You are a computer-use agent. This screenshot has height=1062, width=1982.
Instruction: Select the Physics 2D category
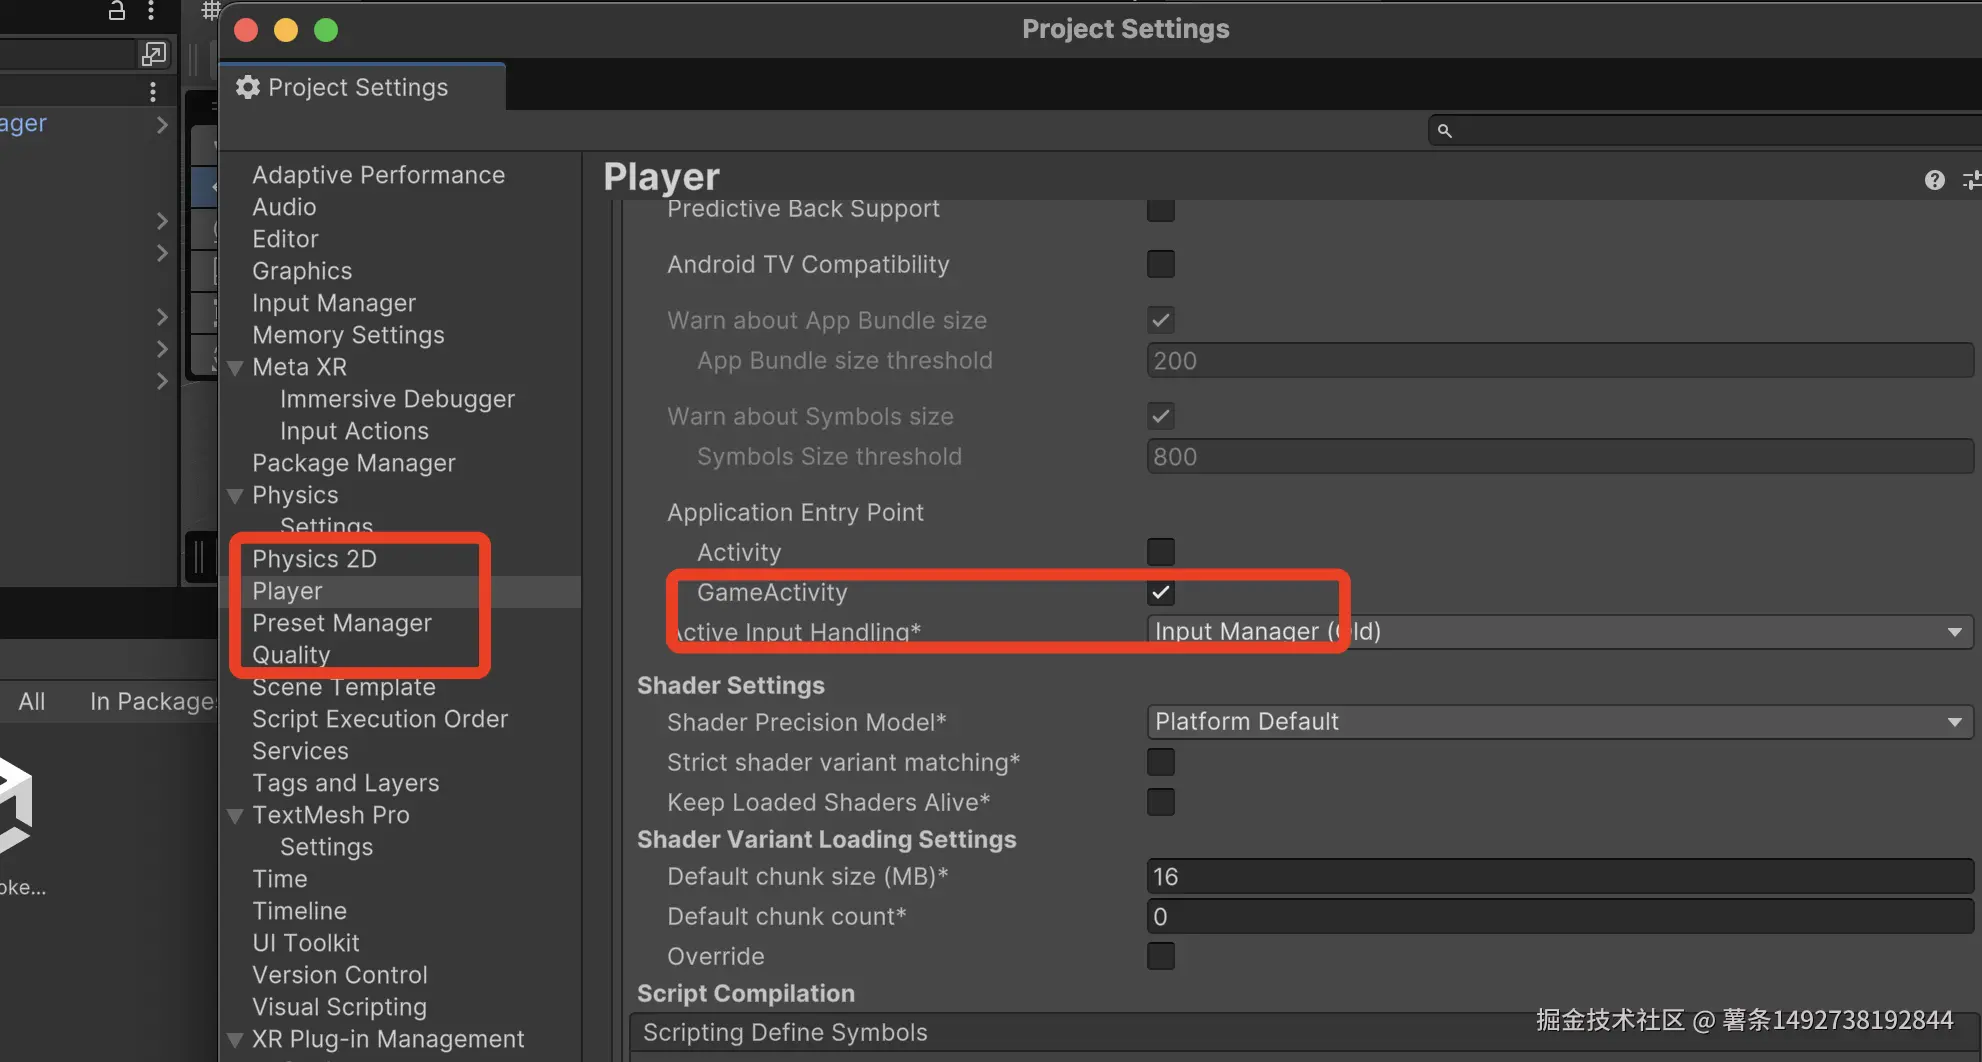pyautogui.click(x=314, y=559)
